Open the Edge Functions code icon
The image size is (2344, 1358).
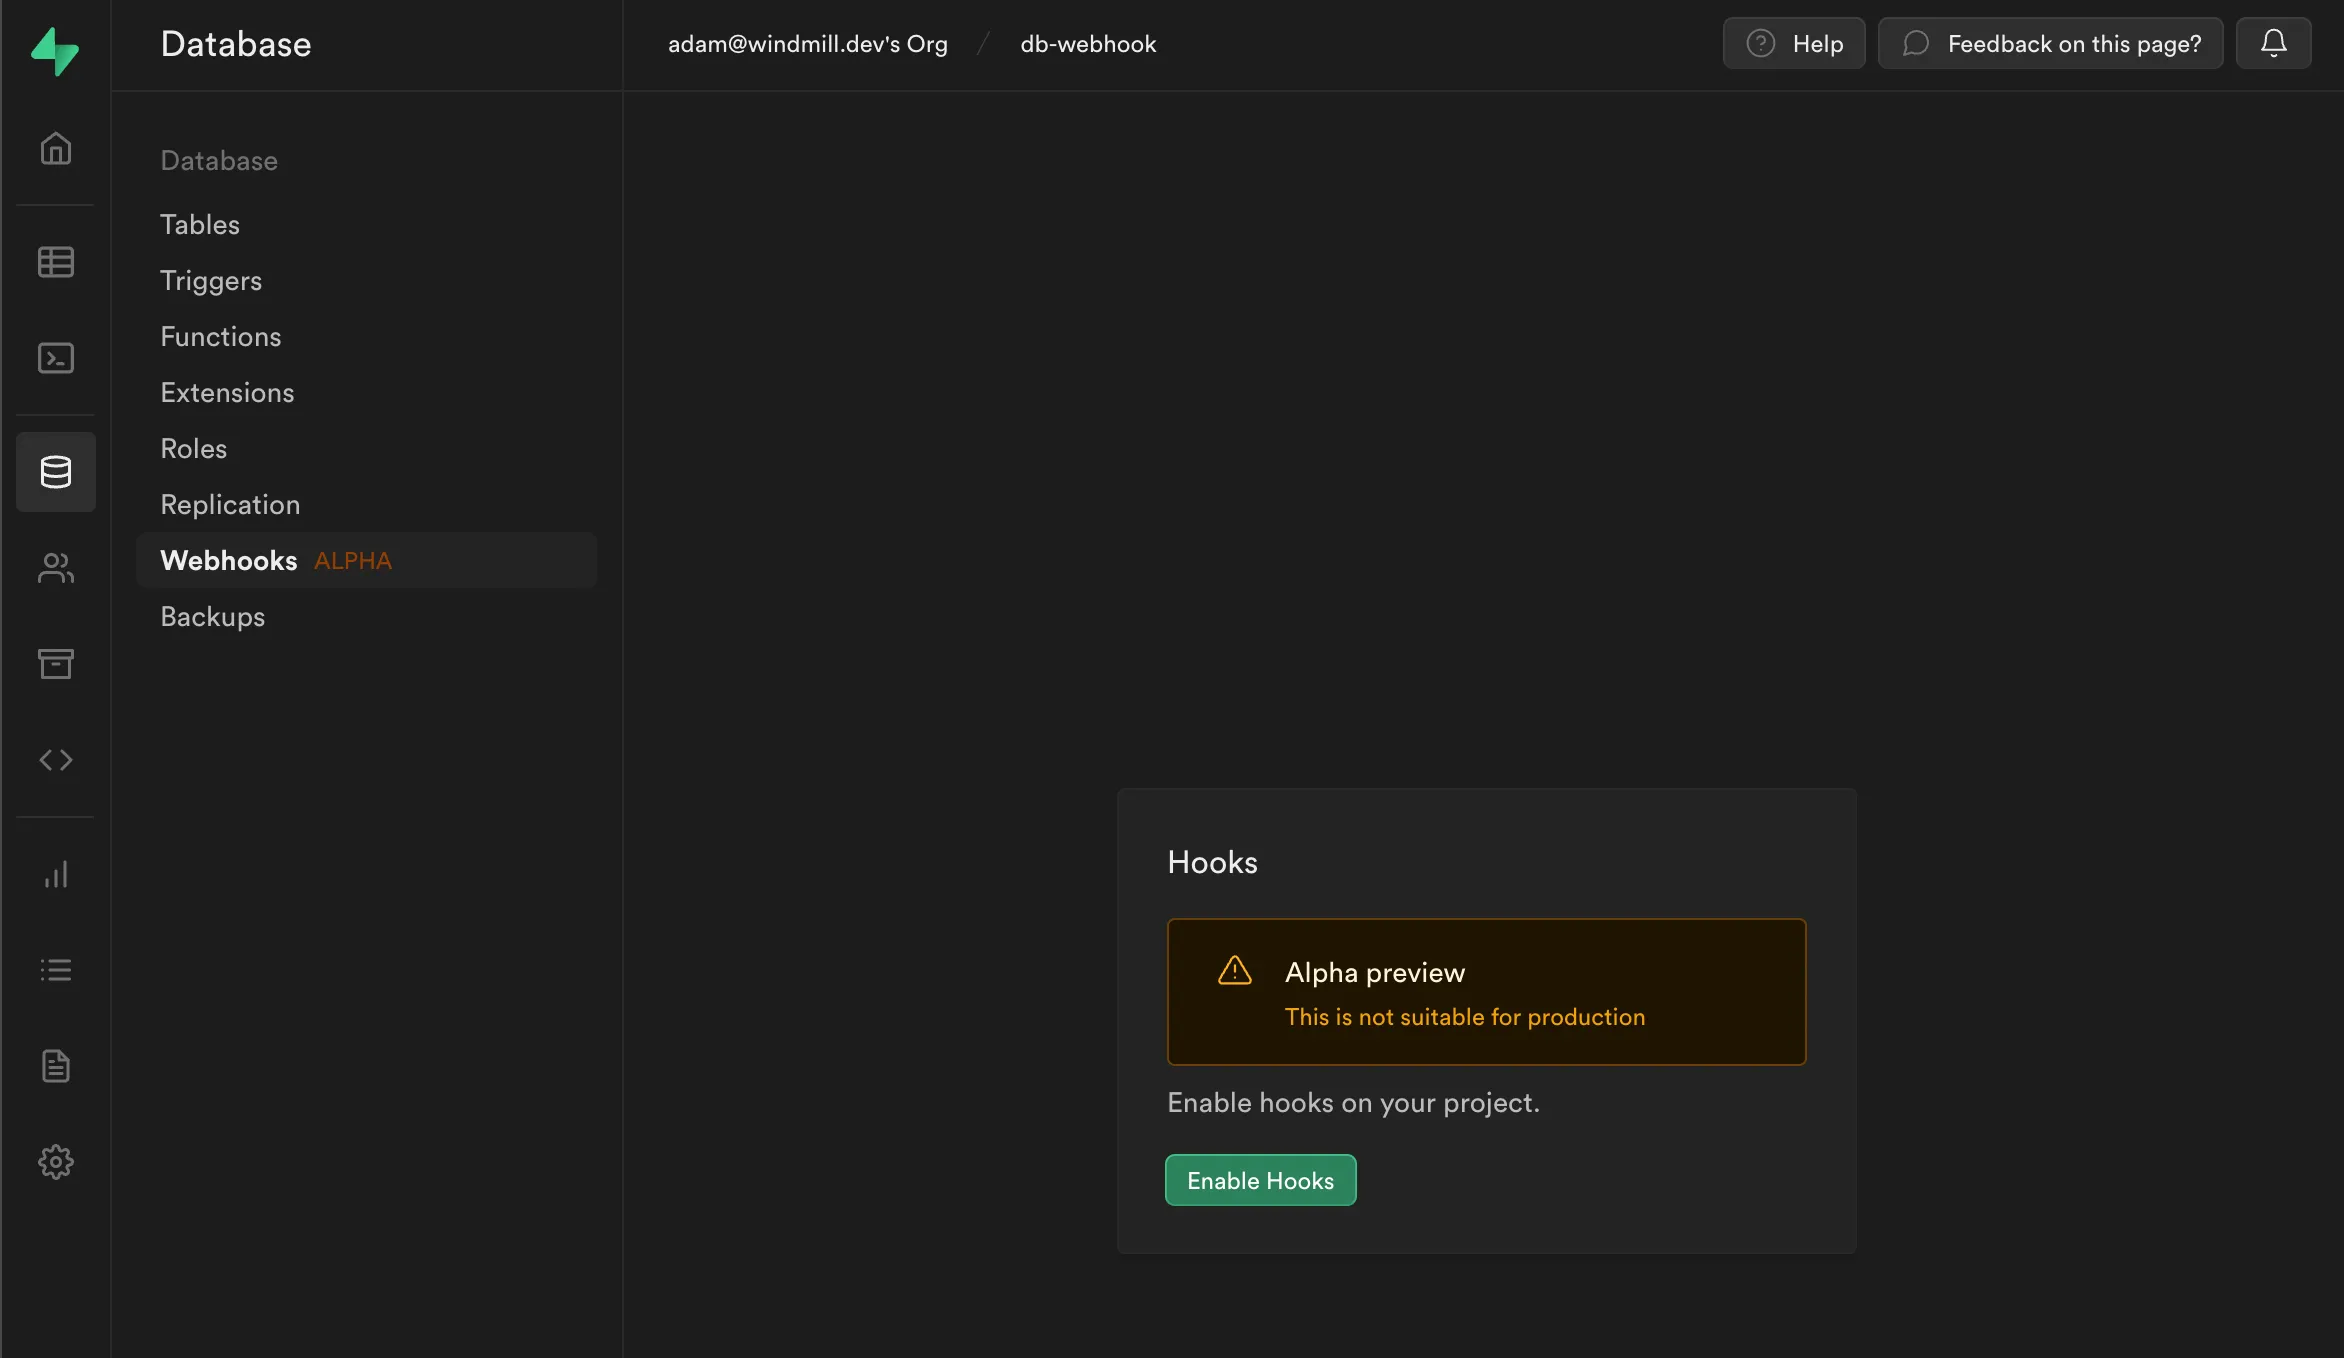click(55, 759)
